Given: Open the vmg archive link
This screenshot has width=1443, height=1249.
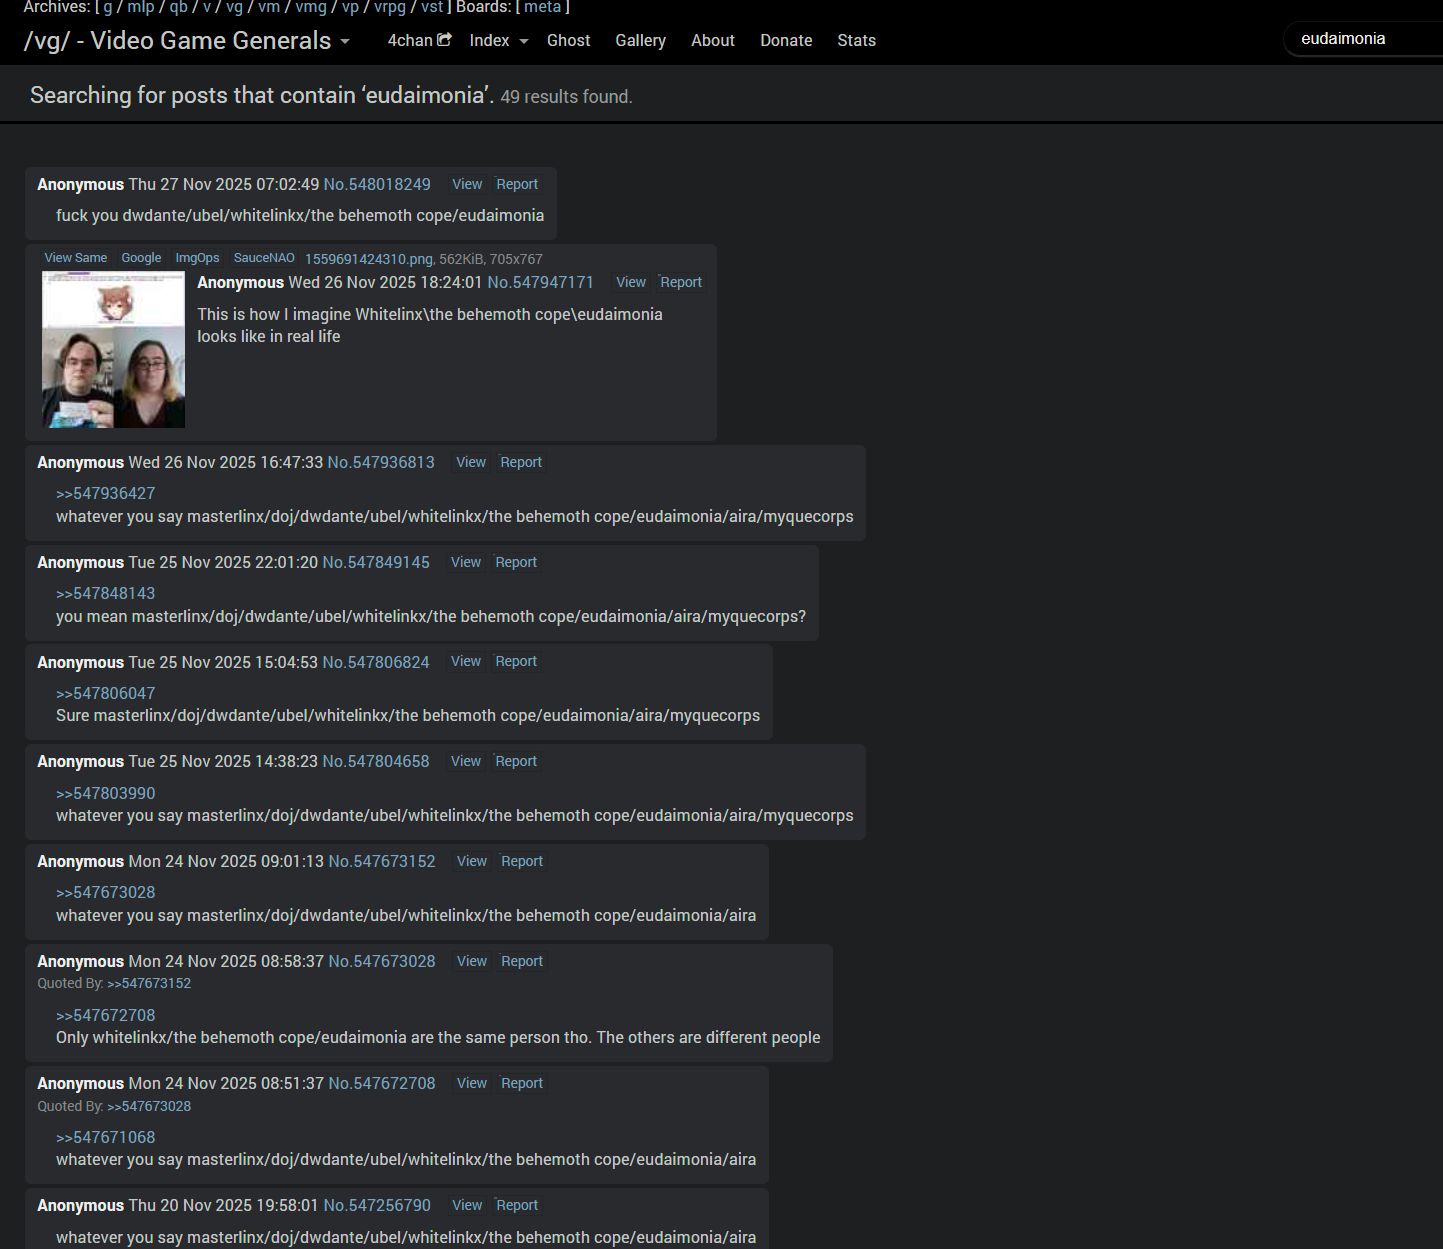Looking at the screenshot, I should pos(311,7).
